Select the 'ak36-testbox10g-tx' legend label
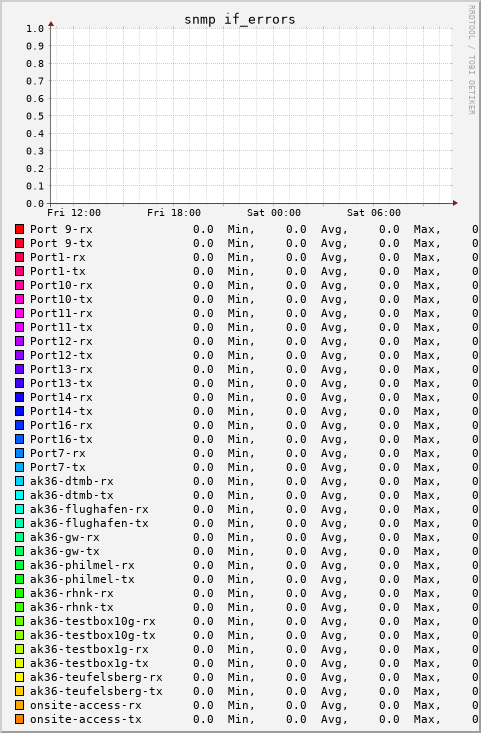Image resolution: width=481 pixels, height=733 pixels. click(93, 635)
